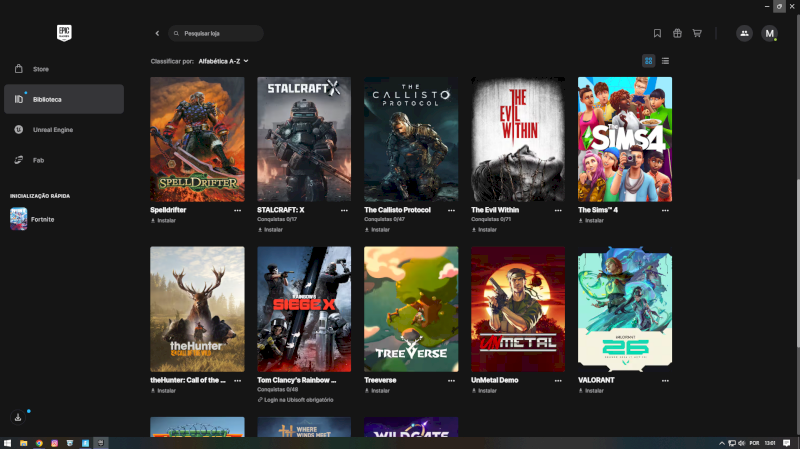800x449 pixels.
Task: Open The Sims 4 options menu
Action: (665, 210)
